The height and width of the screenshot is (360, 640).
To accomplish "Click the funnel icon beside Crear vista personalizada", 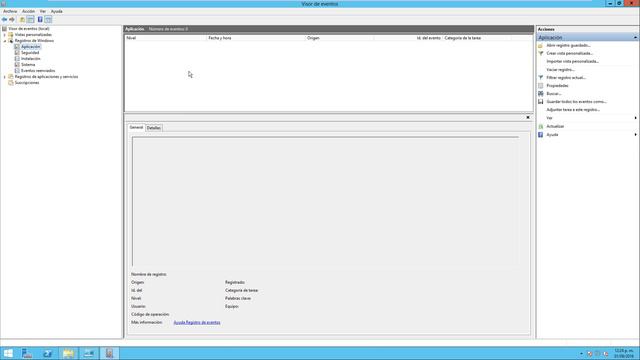I will 541,53.
